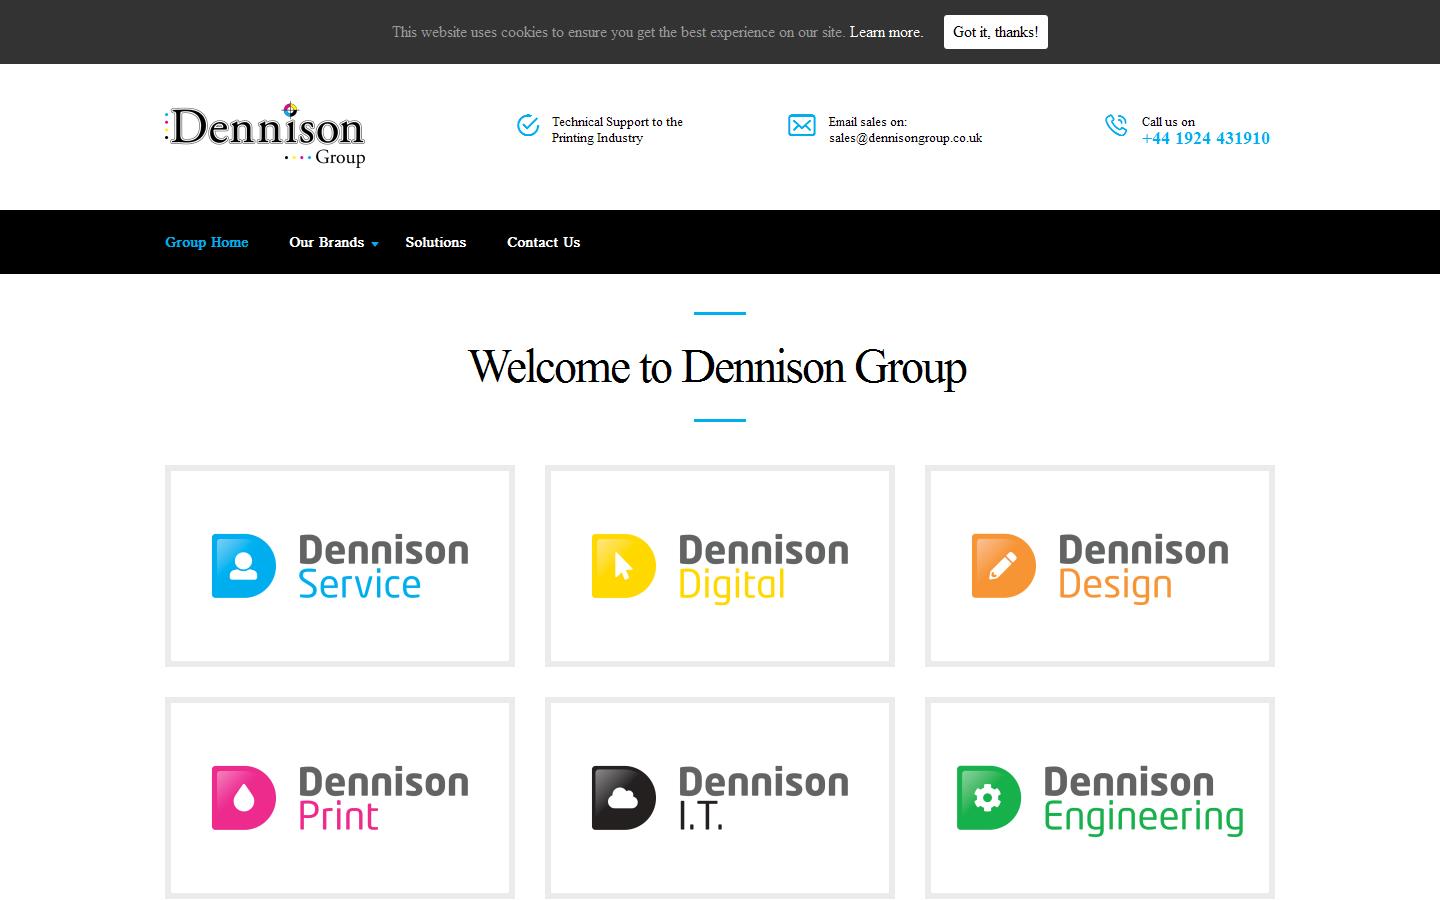Open the Dennison Digital brand card
1440x900 pixels.
pyautogui.click(x=719, y=565)
